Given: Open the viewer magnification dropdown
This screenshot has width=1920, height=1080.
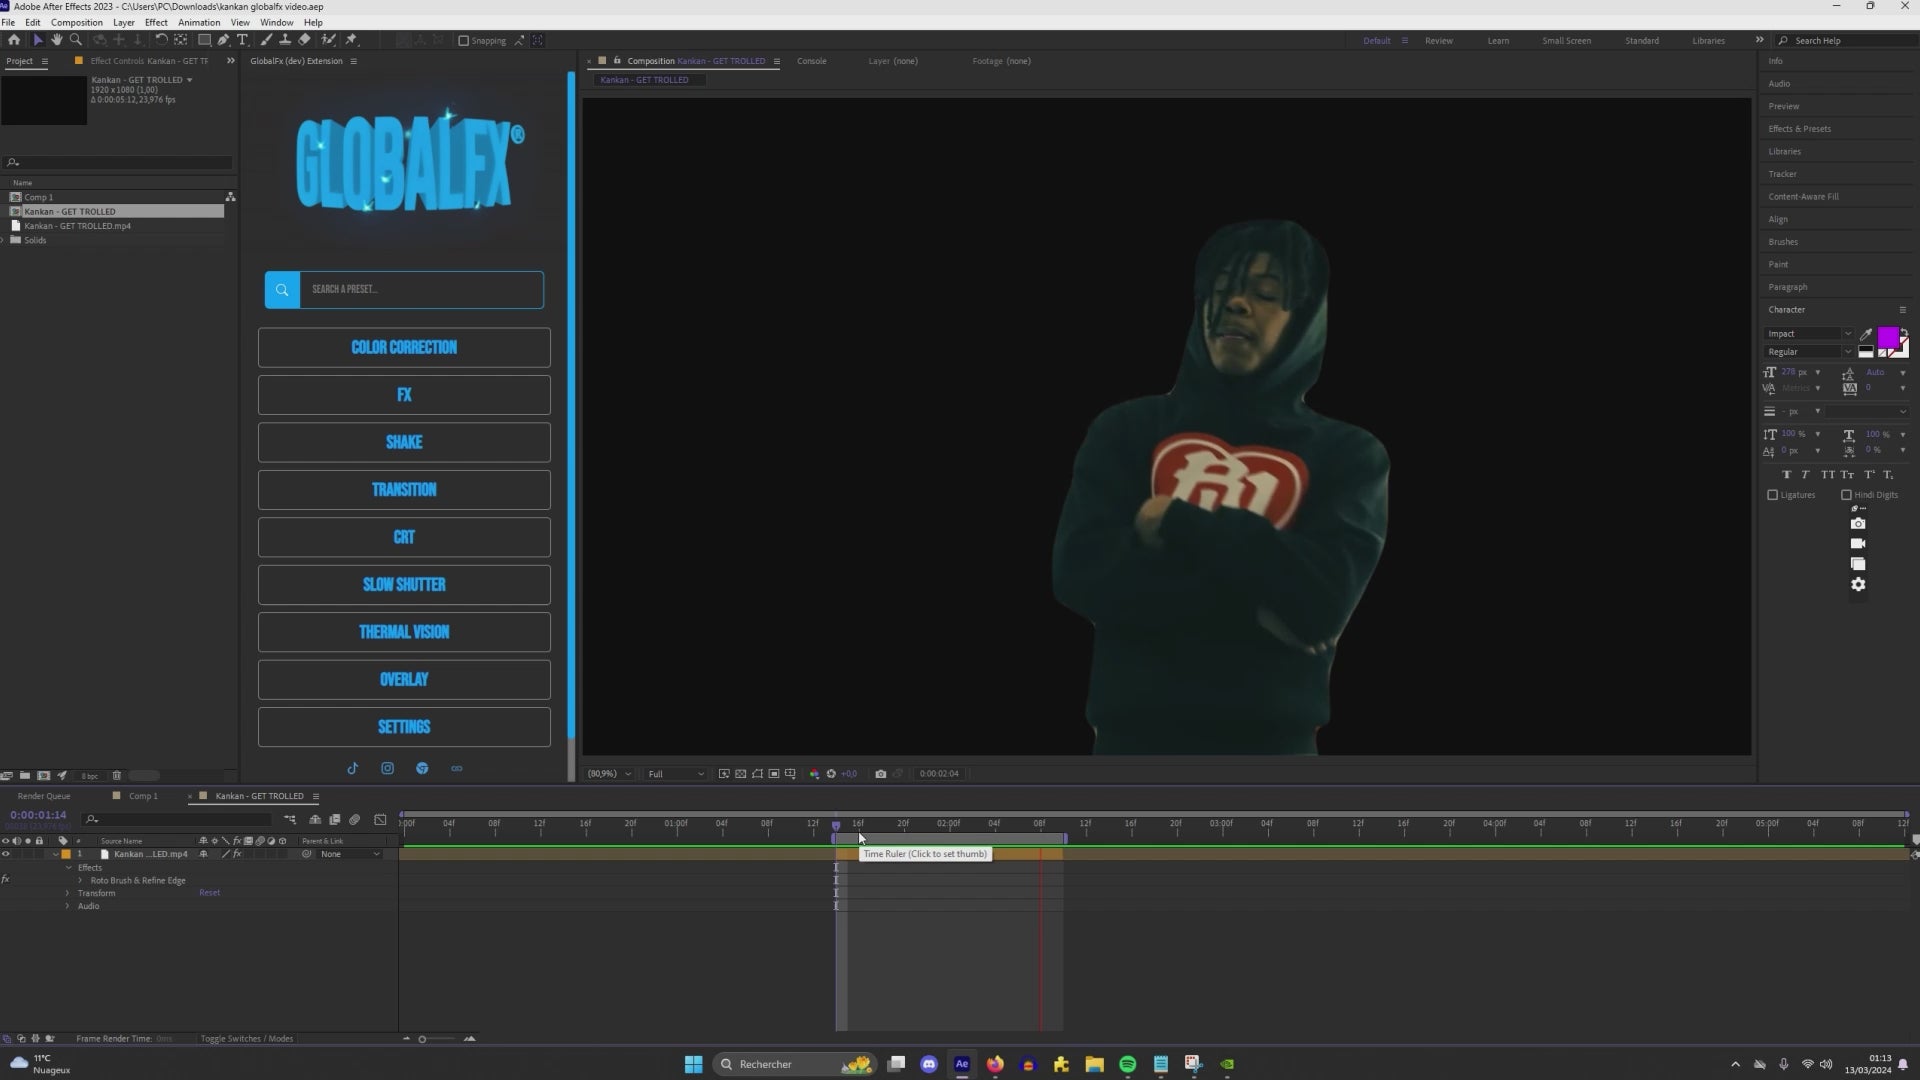Looking at the screenshot, I should [609, 774].
